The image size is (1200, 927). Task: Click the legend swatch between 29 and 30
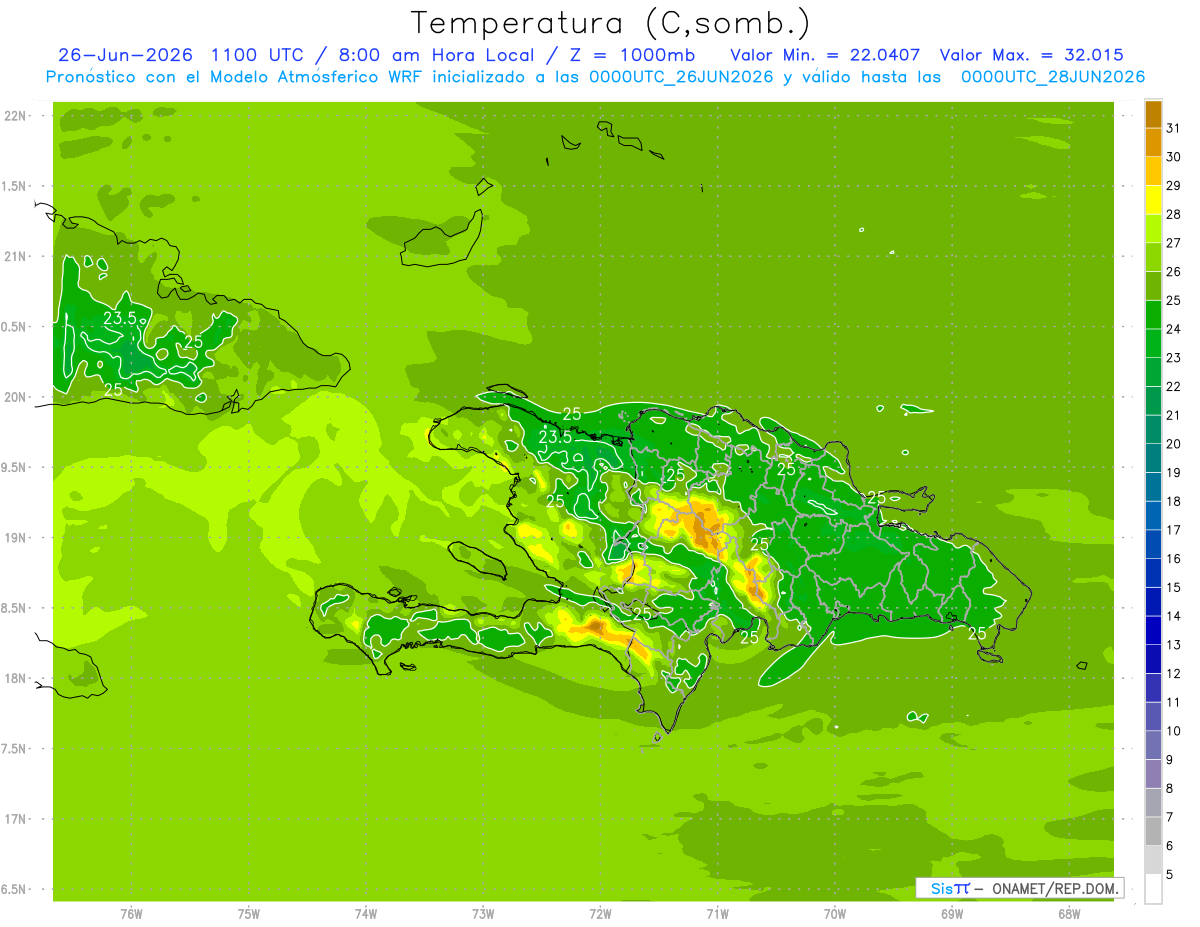pyautogui.click(x=1153, y=171)
